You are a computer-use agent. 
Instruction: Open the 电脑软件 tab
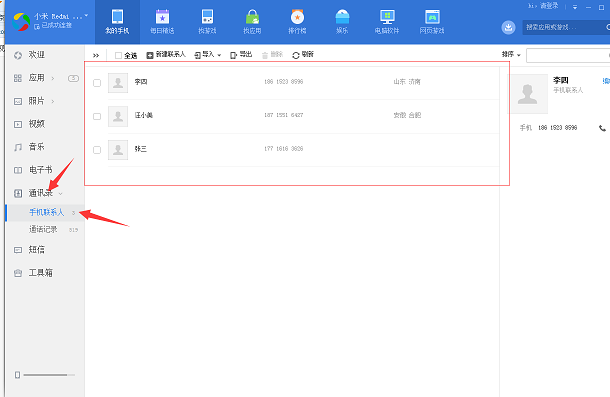pyautogui.click(x=387, y=22)
